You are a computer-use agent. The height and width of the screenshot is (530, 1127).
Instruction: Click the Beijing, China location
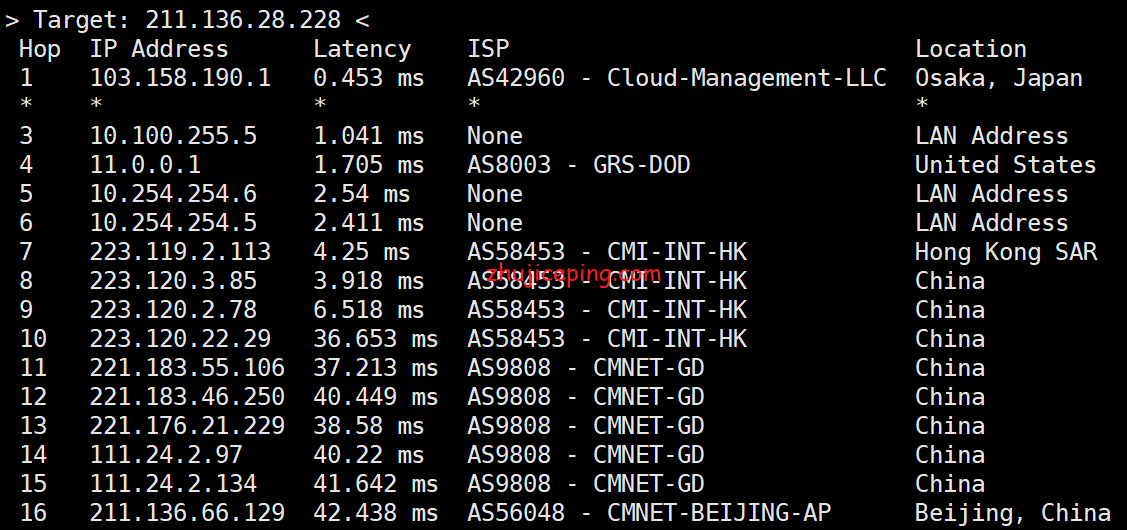tap(1012, 513)
